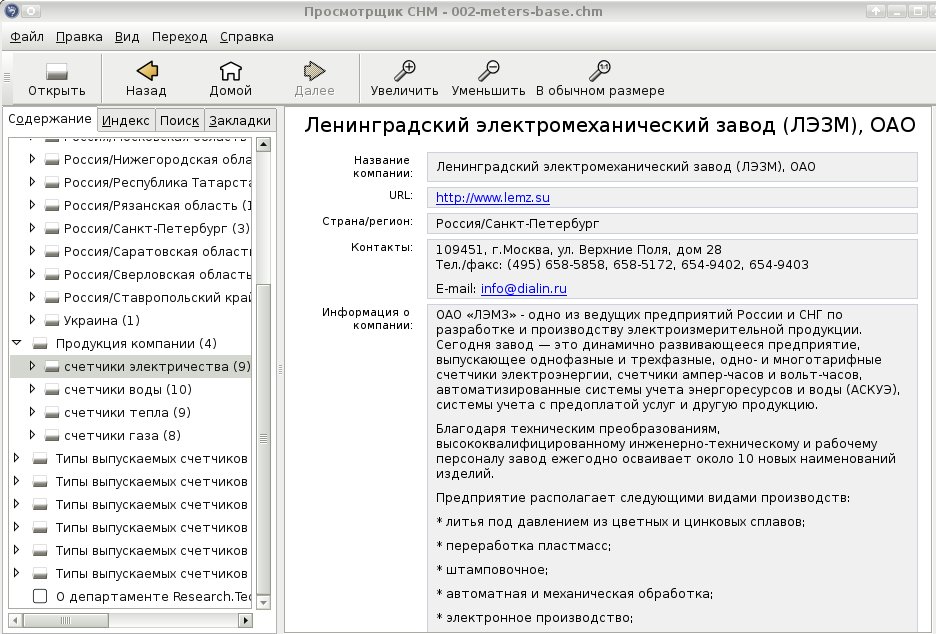Switch to the Поиск tab
Image resolution: width=936 pixels, height=634 pixels.
click(x=179, y=120)
